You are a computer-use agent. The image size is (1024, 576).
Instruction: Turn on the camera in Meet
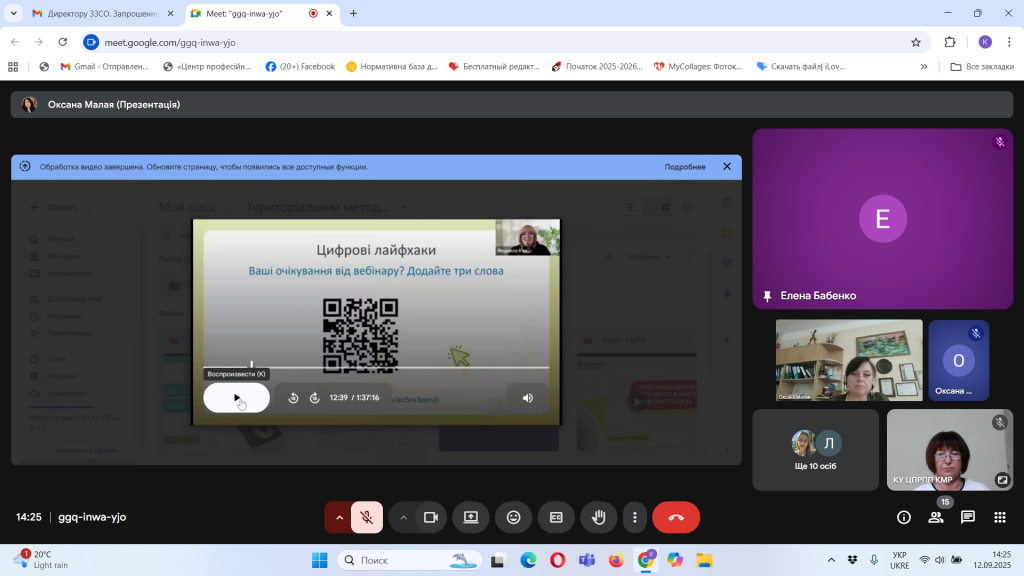(431, 517)
